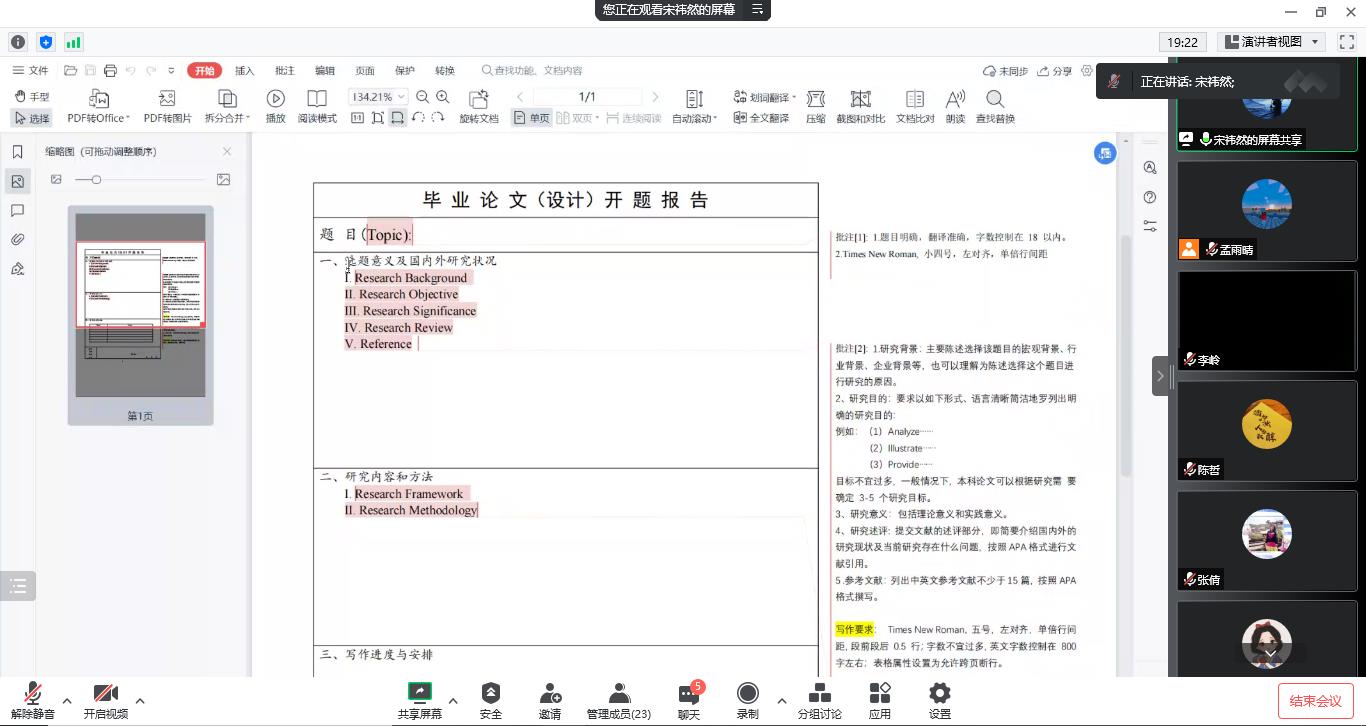
Task: Fit page to actual size (1:1 icon)
Action: (357, 118)
